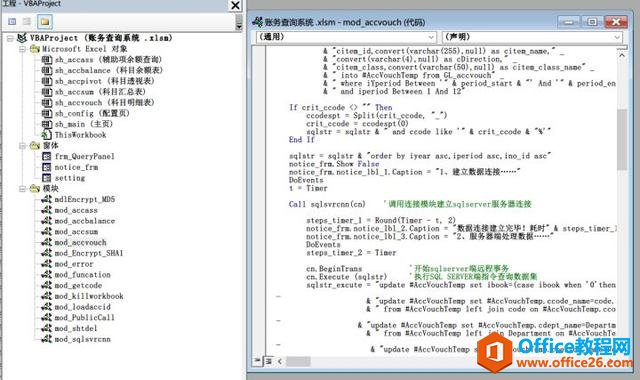The image size is (640, 380).
Task: Collapse the VBAProject root node
Action: pyautogui.click(x=10, y=38)
